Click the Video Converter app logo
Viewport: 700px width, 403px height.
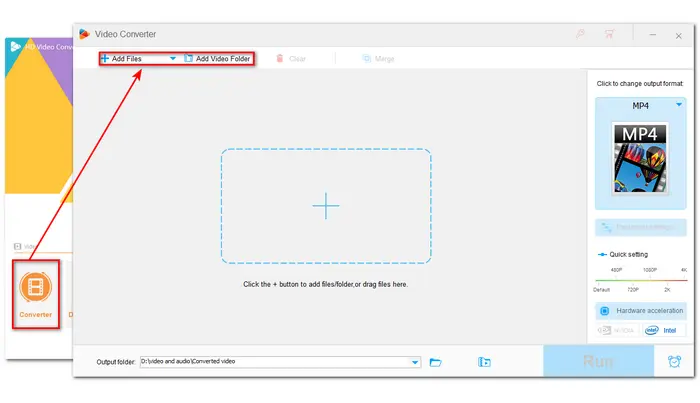pyautogui.click(x=84, y=34)
